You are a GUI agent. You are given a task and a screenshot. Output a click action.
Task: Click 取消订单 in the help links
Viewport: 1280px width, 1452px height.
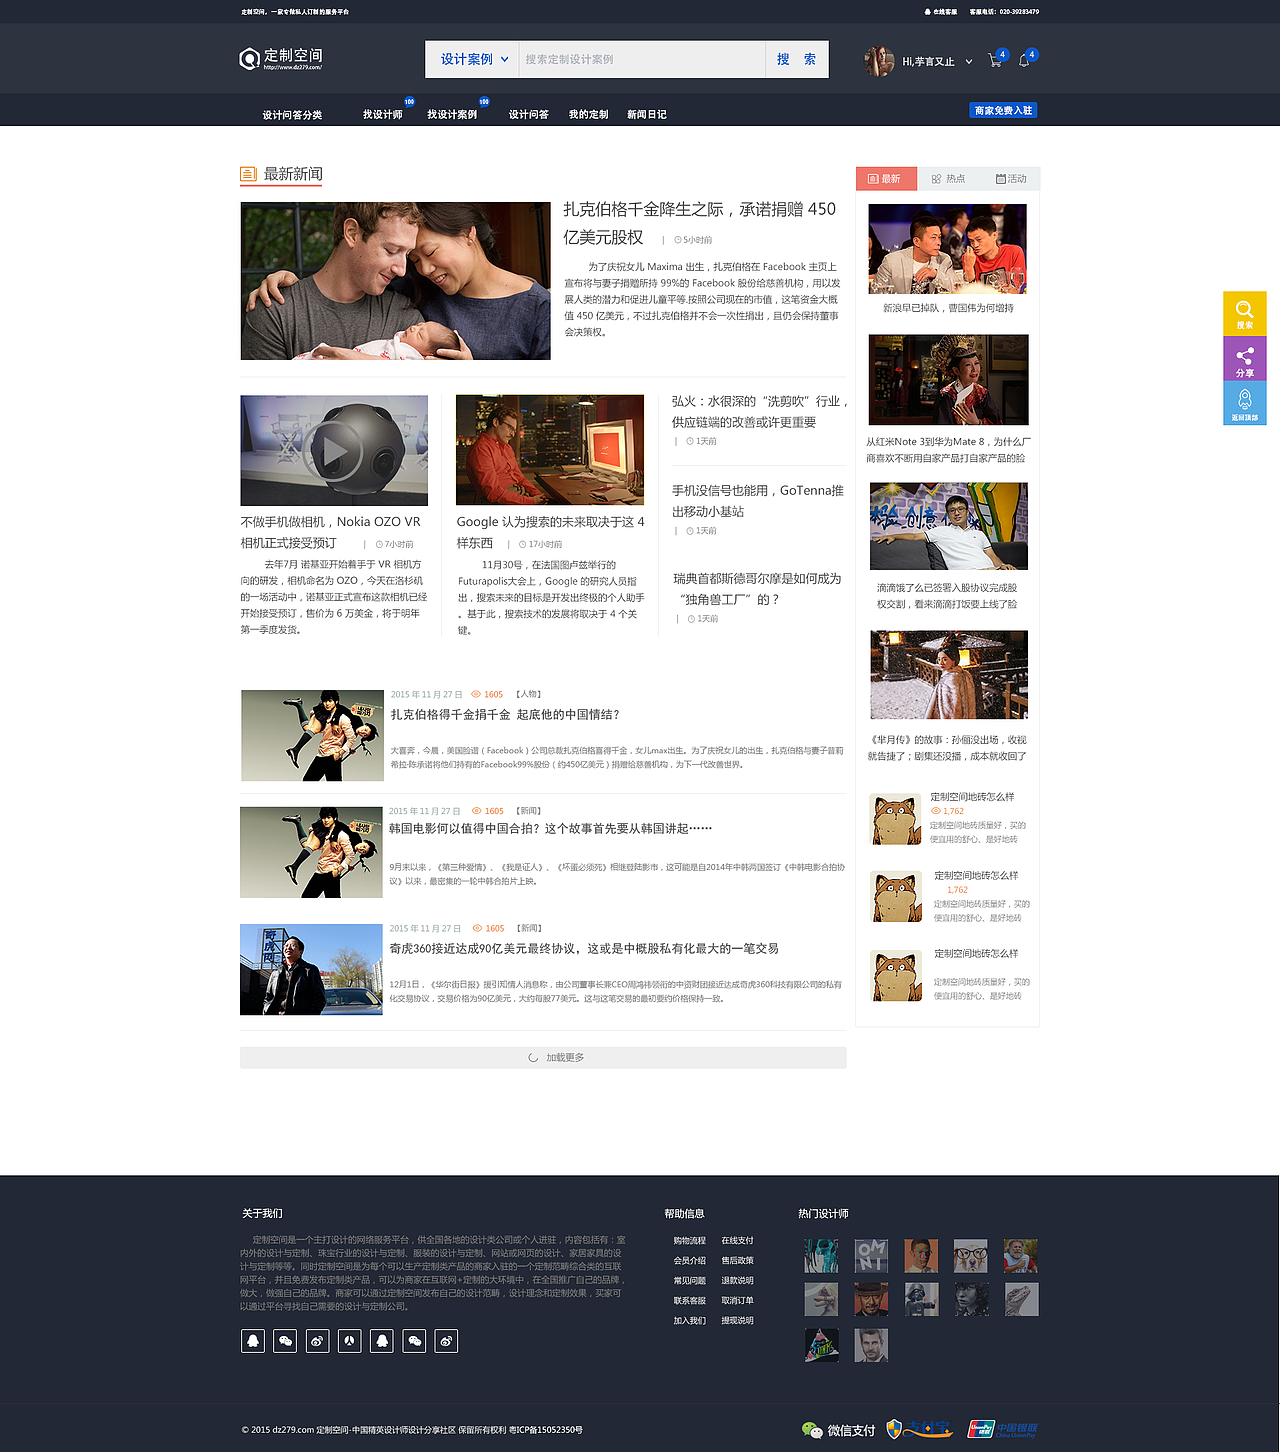tap(738, 1301)
